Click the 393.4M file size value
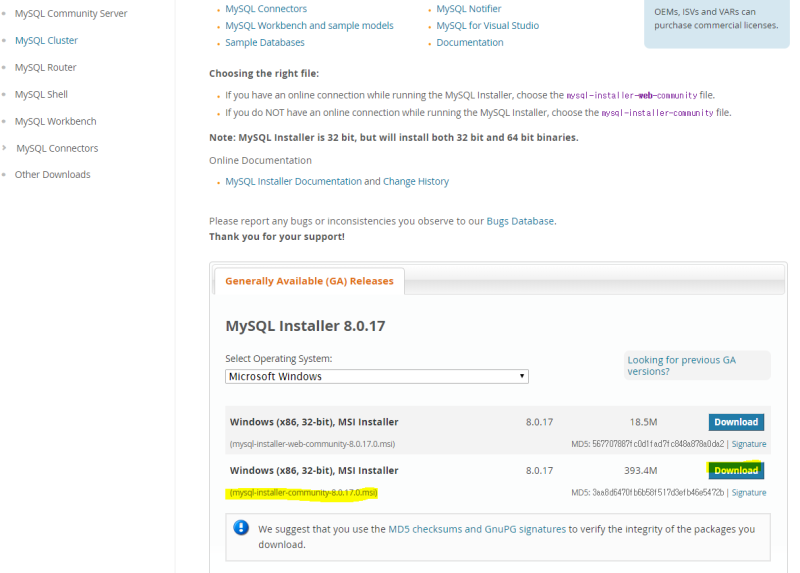 pos(640,470)
